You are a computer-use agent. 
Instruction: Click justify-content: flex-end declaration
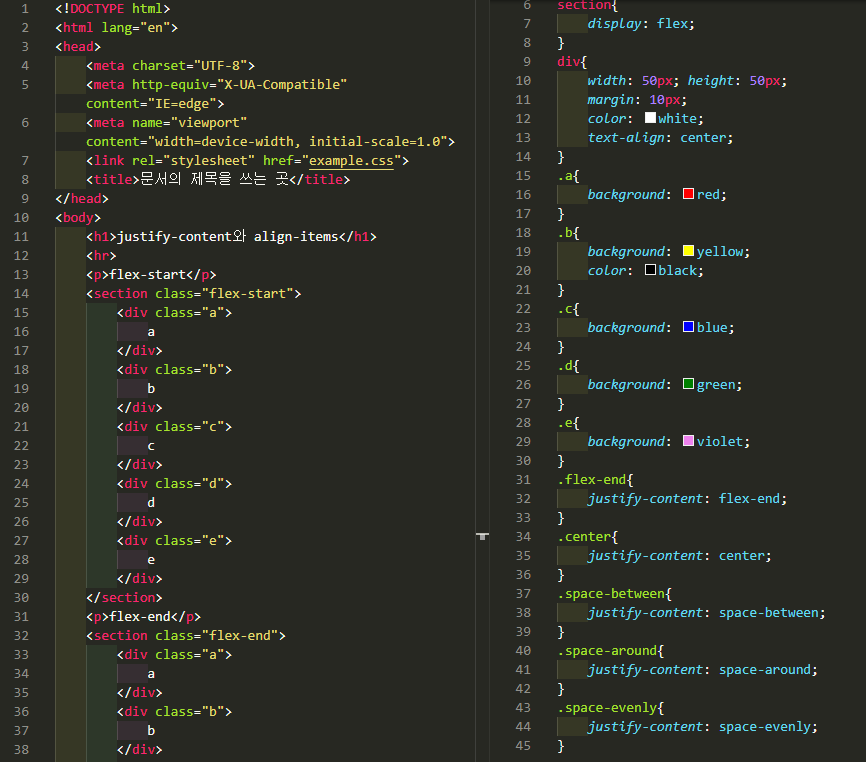tap(687, 499)
